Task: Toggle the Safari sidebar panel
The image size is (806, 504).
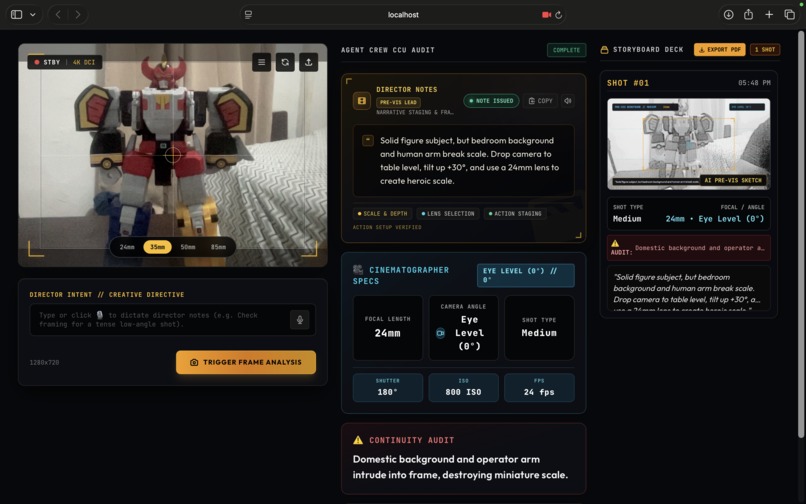Action: click(16, 14)
